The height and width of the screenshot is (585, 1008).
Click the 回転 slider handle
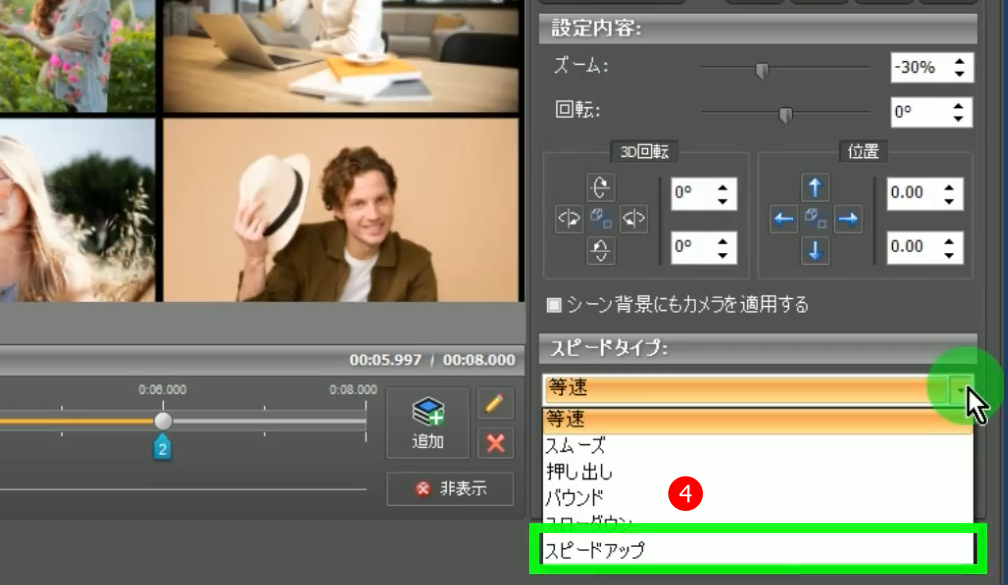coord(785,115)
